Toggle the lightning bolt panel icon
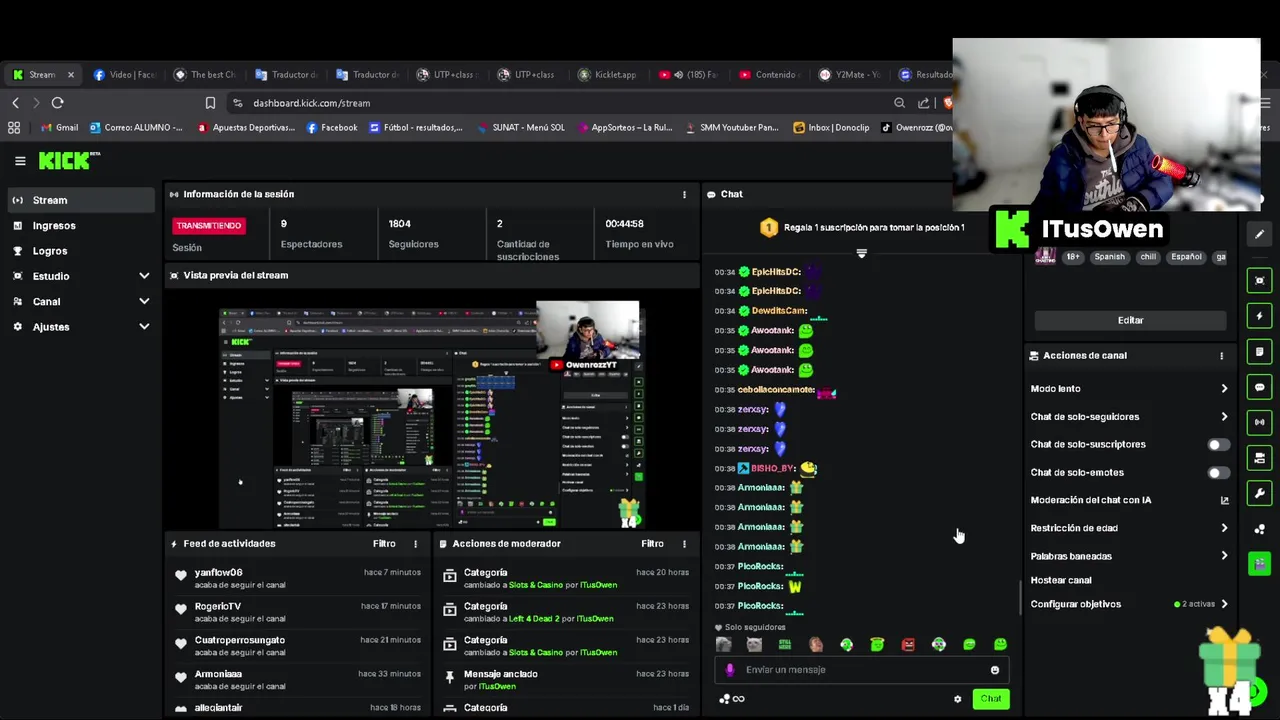Viewport: 1280px width, 720px height. pyautogui.click(x=1259, y=316)
